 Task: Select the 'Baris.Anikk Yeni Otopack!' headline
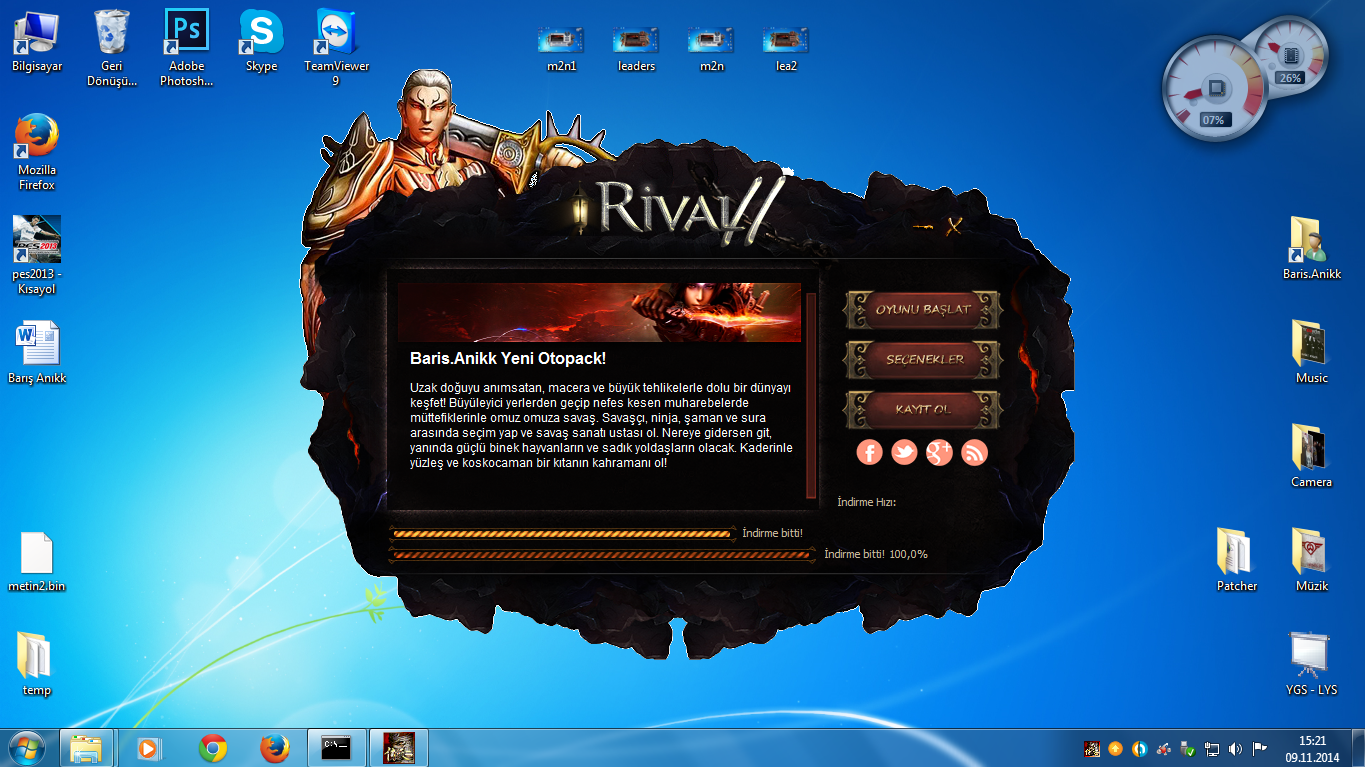click(x=508, y=358)
